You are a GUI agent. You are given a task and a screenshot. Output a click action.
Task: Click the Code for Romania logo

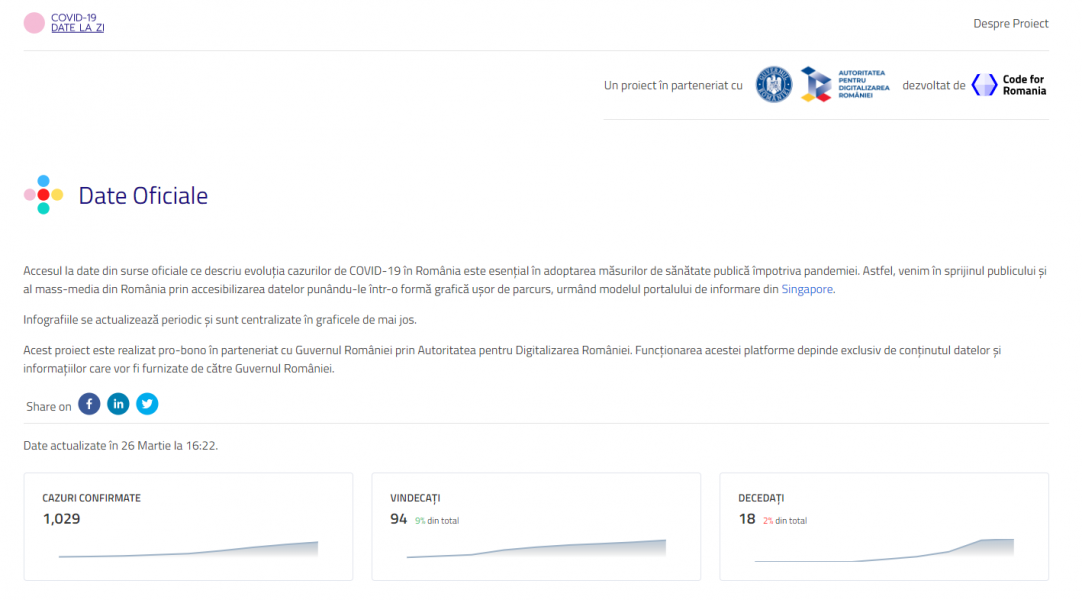(1009, 85)
